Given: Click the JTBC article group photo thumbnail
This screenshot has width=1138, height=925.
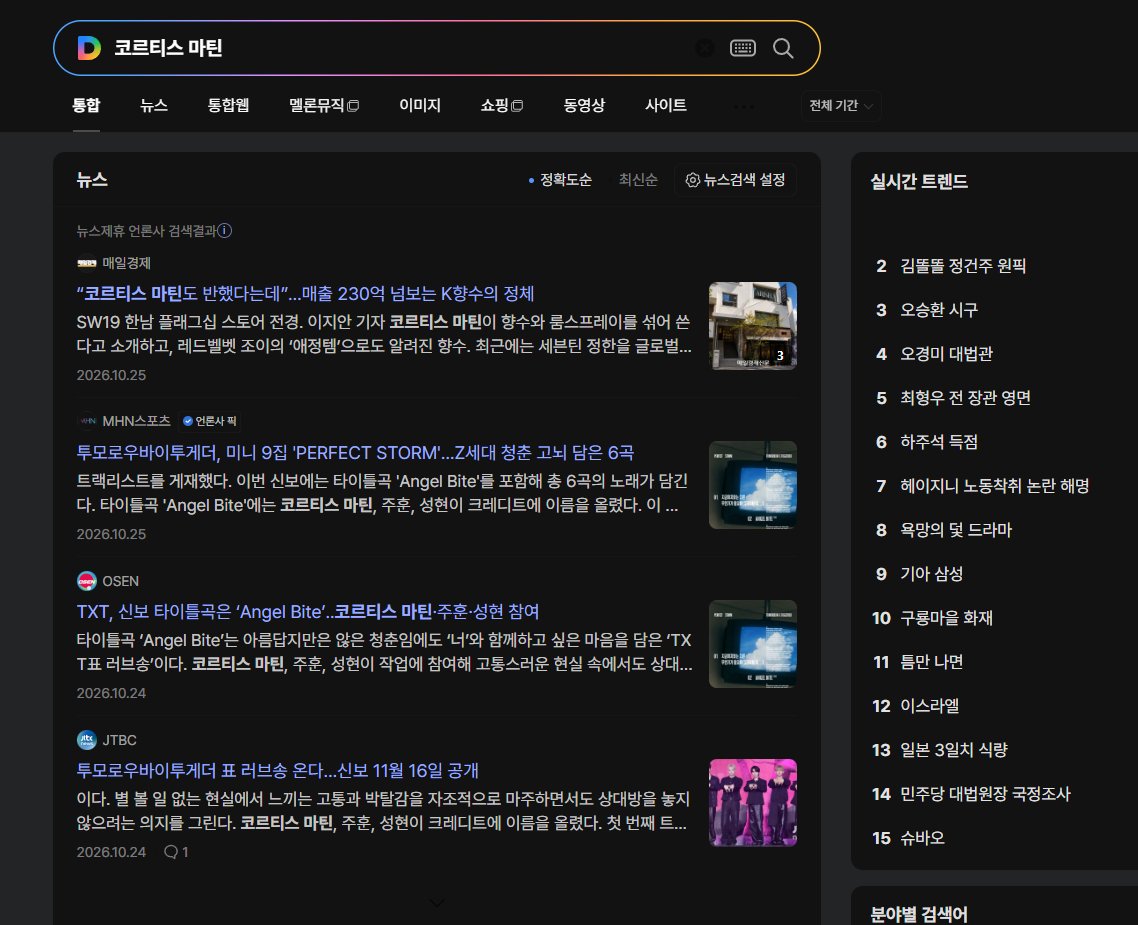Looking at the screenshot, I should click(753, 802).
